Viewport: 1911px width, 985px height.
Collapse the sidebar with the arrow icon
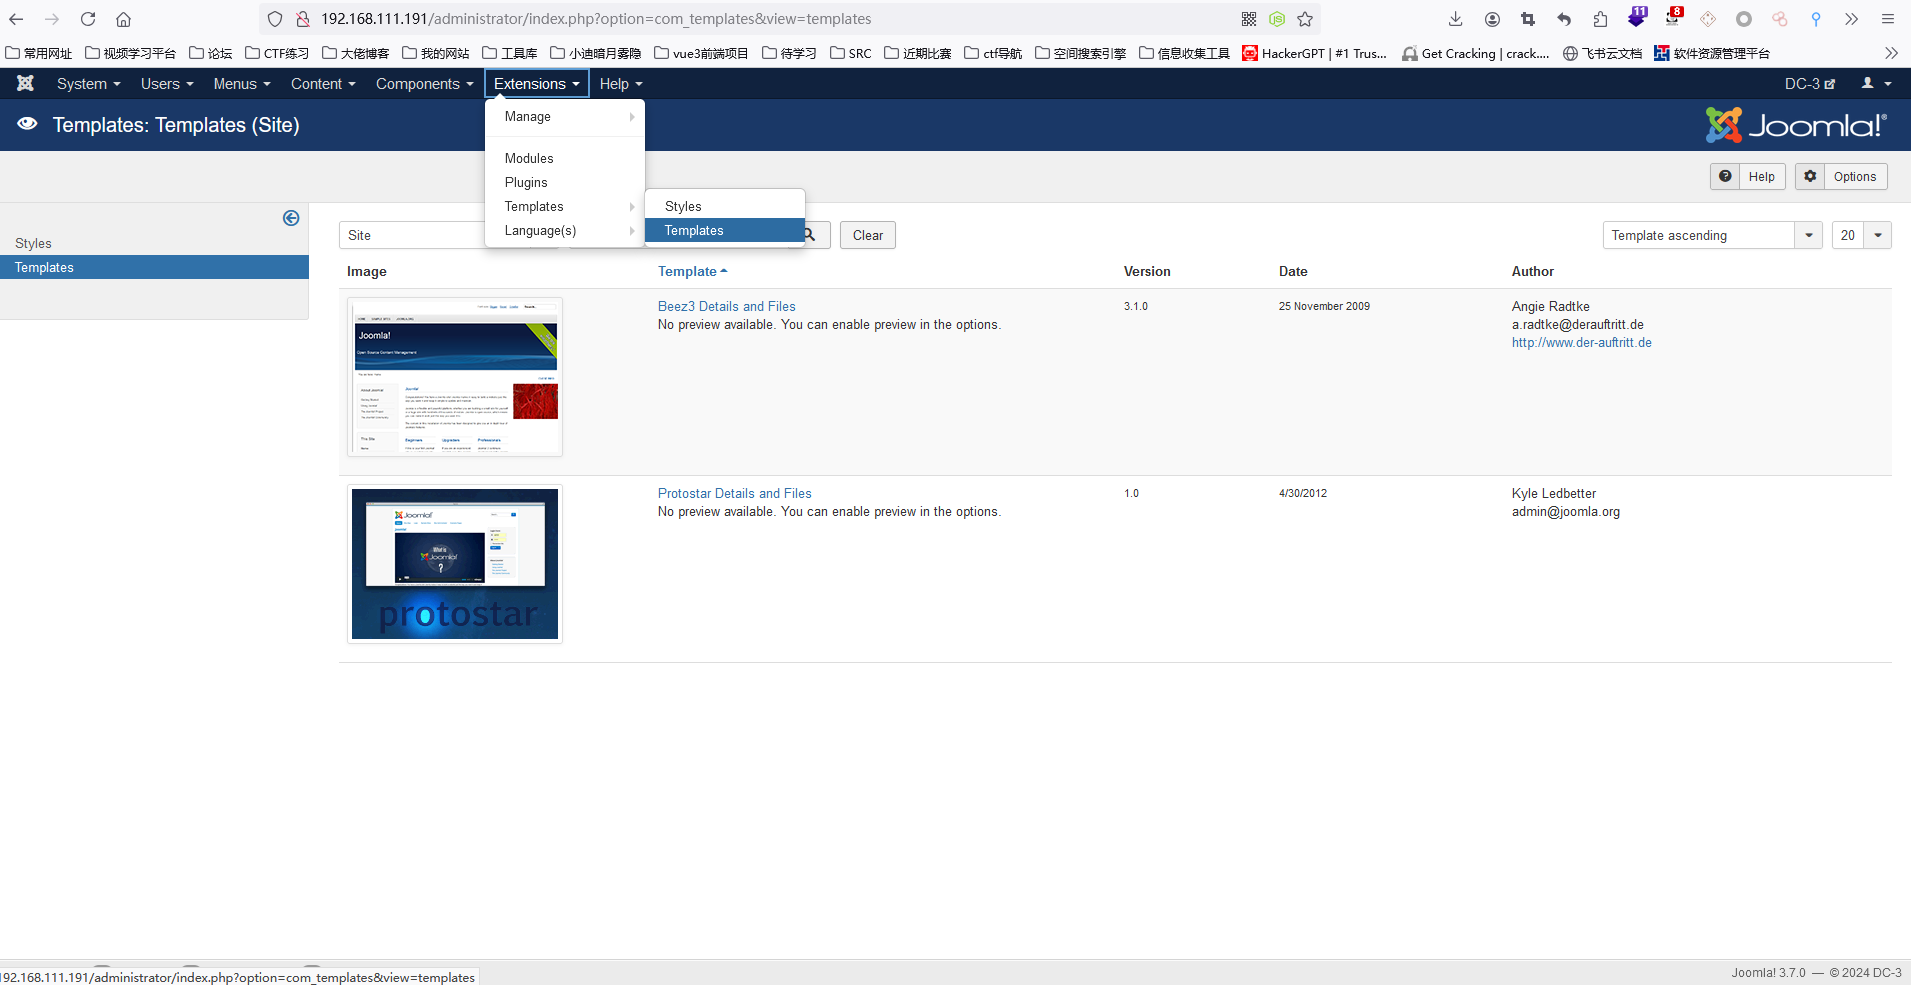(x=291, y=218)
